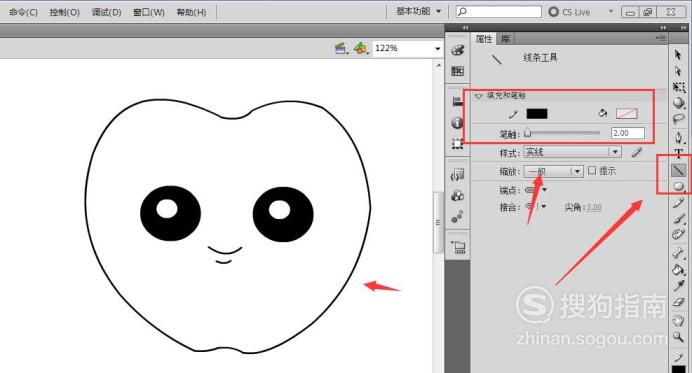Screen dimensions: 692x373
Task: Click the black stroke color swatch
Action: pyautogui.click(x=537, y=114)
